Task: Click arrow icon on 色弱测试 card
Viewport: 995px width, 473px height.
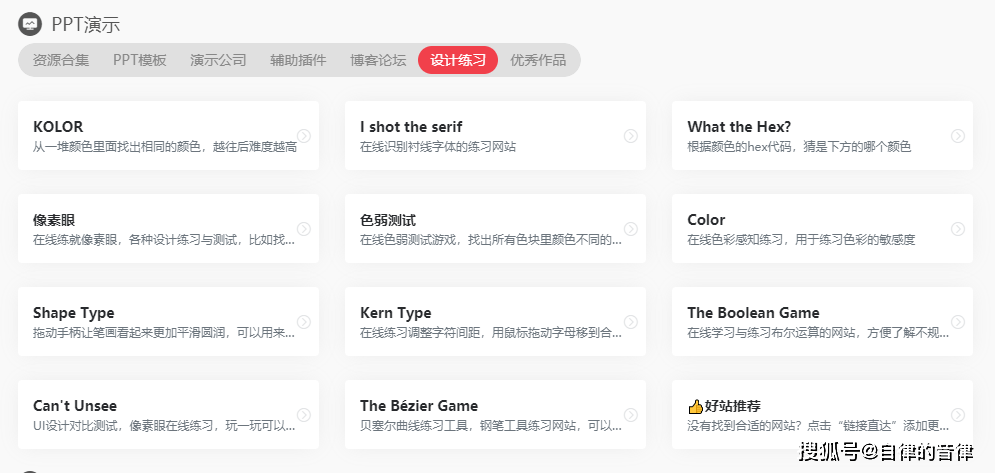Action: coord(631,229)
